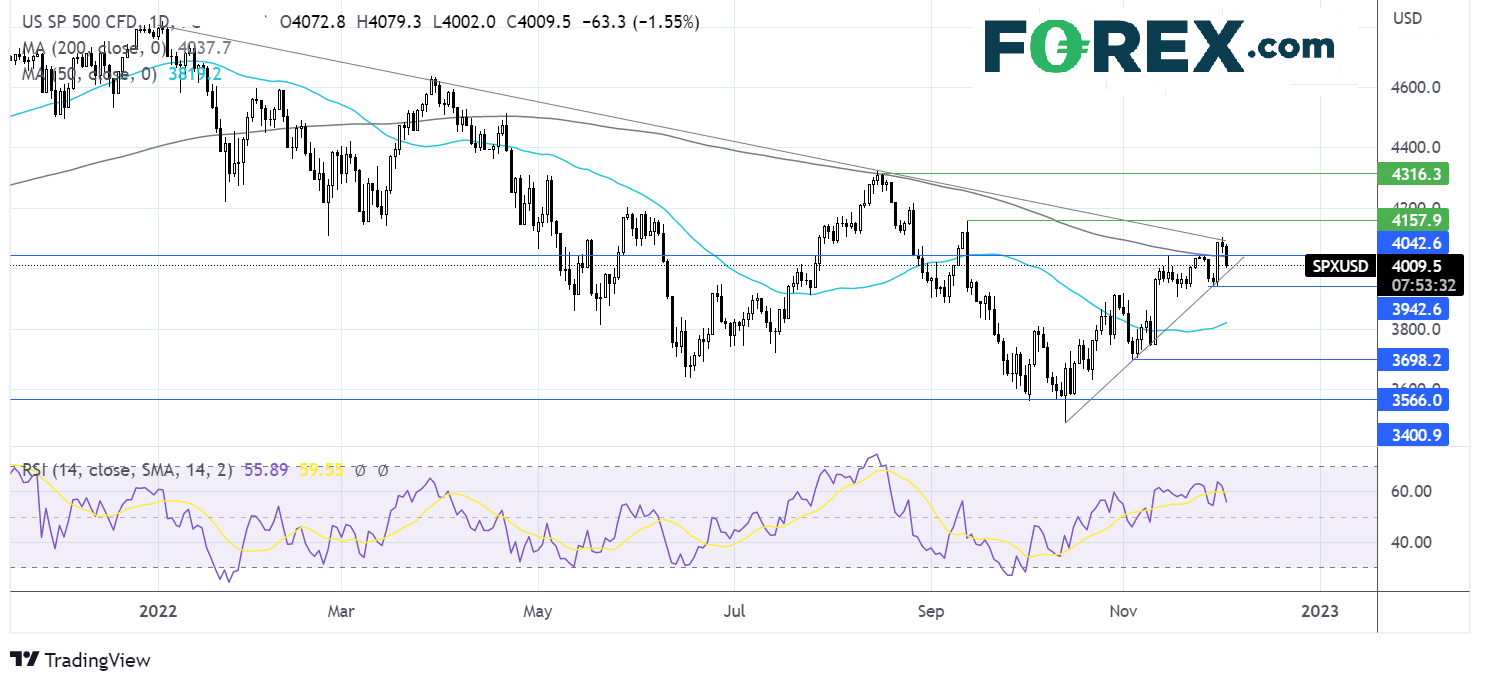The width and height of the screenshot is (1485, 684).
Task: Click the Sep time axis label
Action: (x=931, y=609)
